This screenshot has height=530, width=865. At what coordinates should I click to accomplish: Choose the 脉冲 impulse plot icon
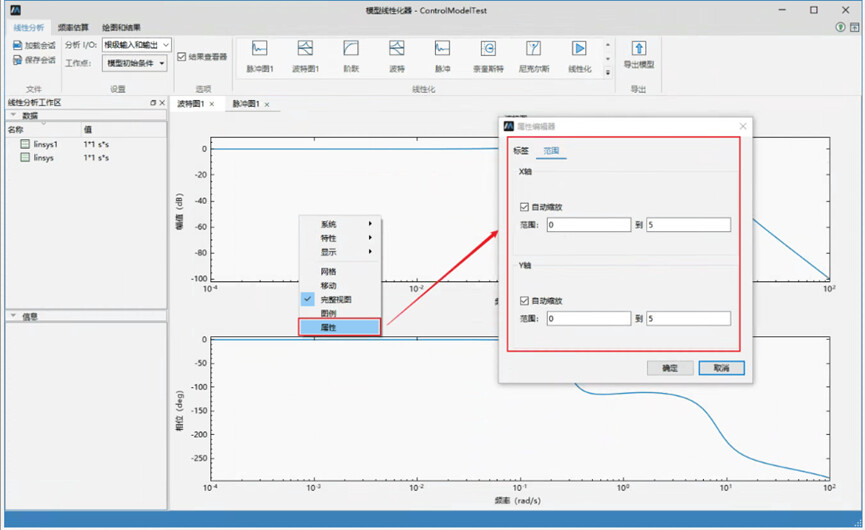[442, 49]
